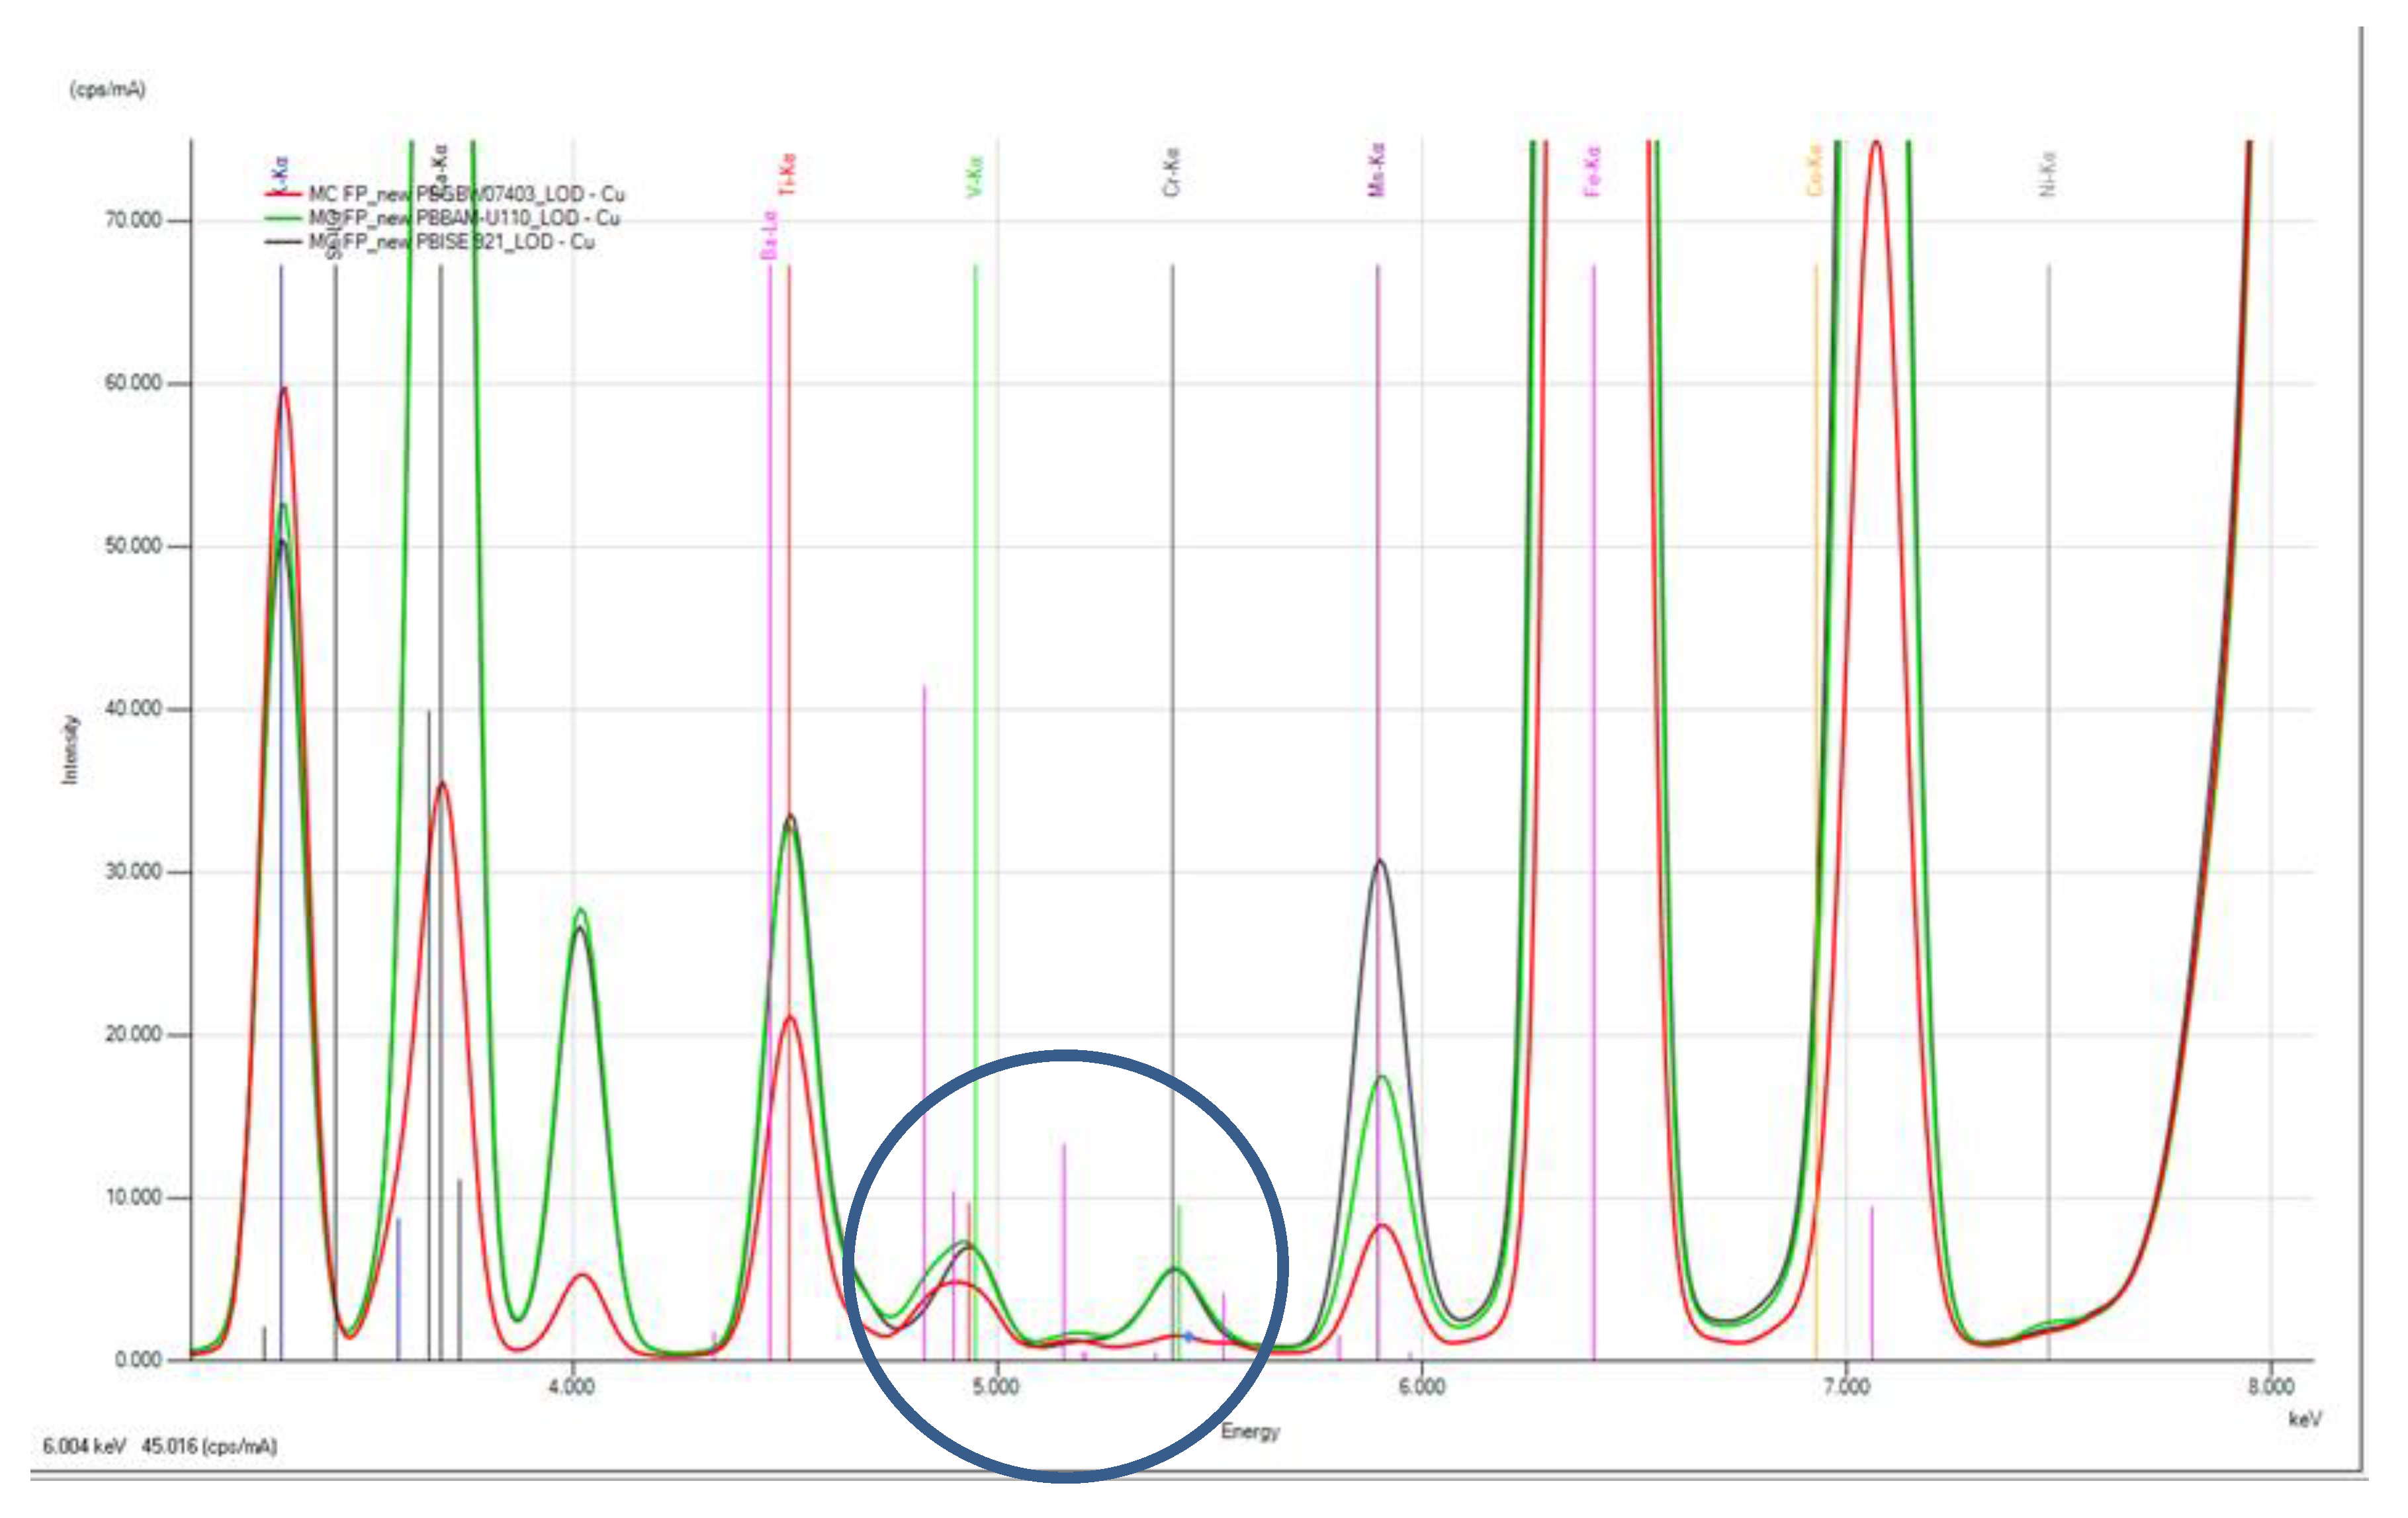Click the 5.000 keV x-axis tick label

click(x=996, y=1387)
